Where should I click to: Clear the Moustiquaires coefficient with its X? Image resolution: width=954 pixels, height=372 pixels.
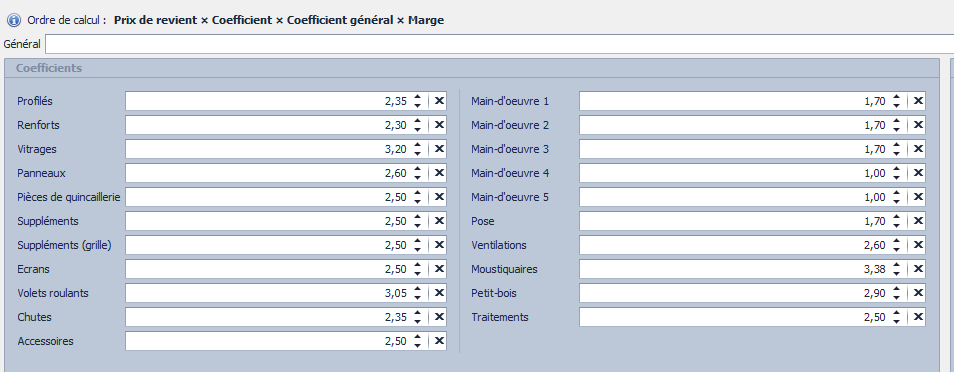click(x=918, y=269)
